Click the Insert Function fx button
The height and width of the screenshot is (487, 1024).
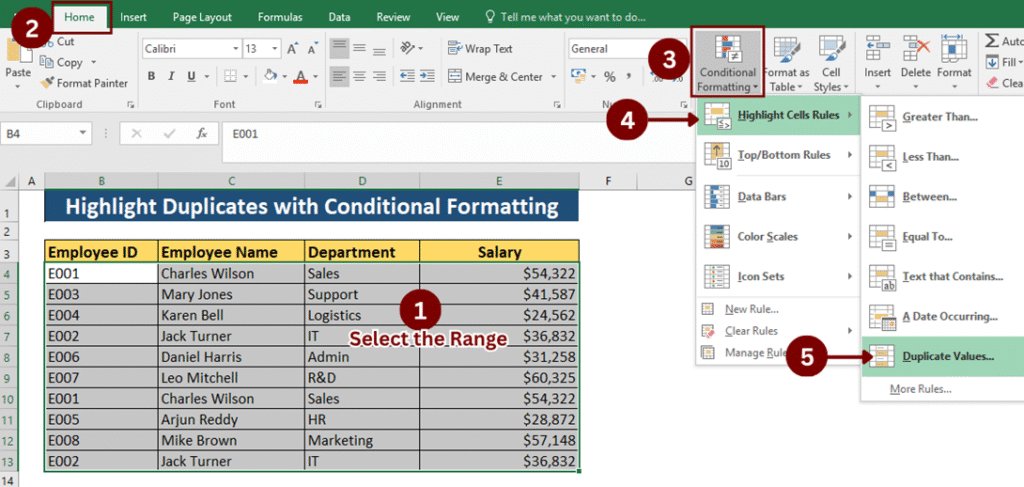tap(202, 134)
